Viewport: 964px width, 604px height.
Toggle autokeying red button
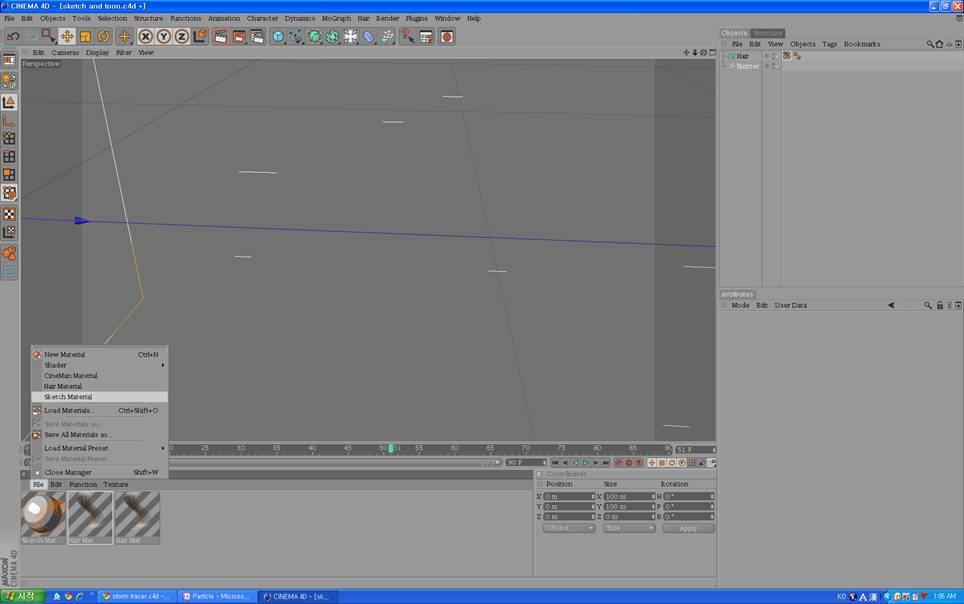point(629,463)
